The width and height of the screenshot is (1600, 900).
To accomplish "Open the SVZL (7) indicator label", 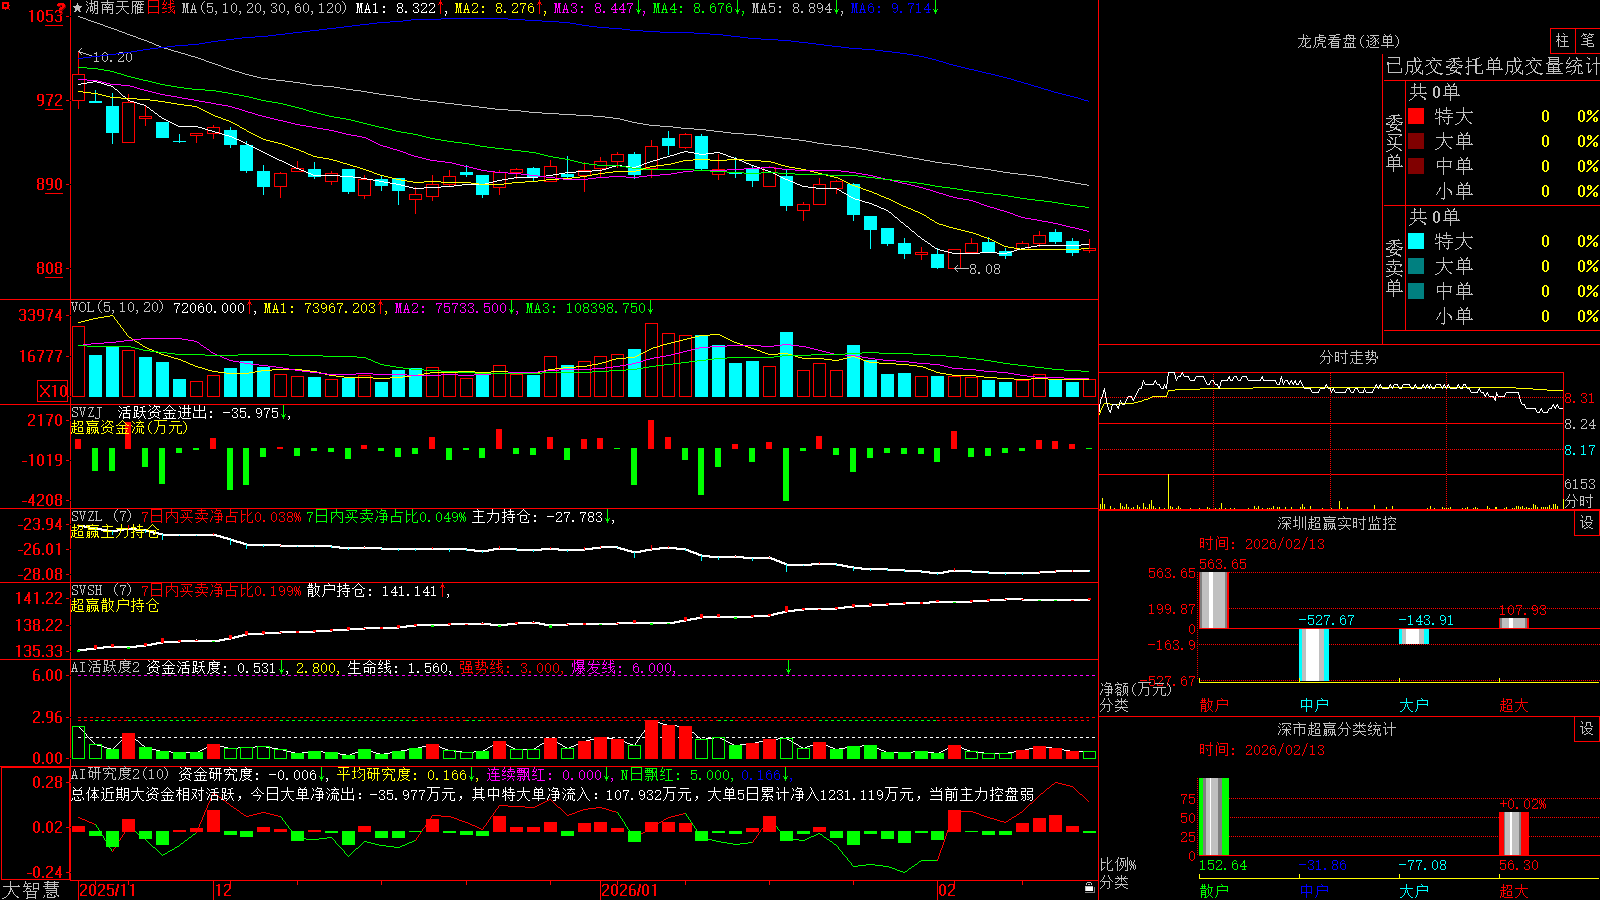I will (x=101, y=517).
